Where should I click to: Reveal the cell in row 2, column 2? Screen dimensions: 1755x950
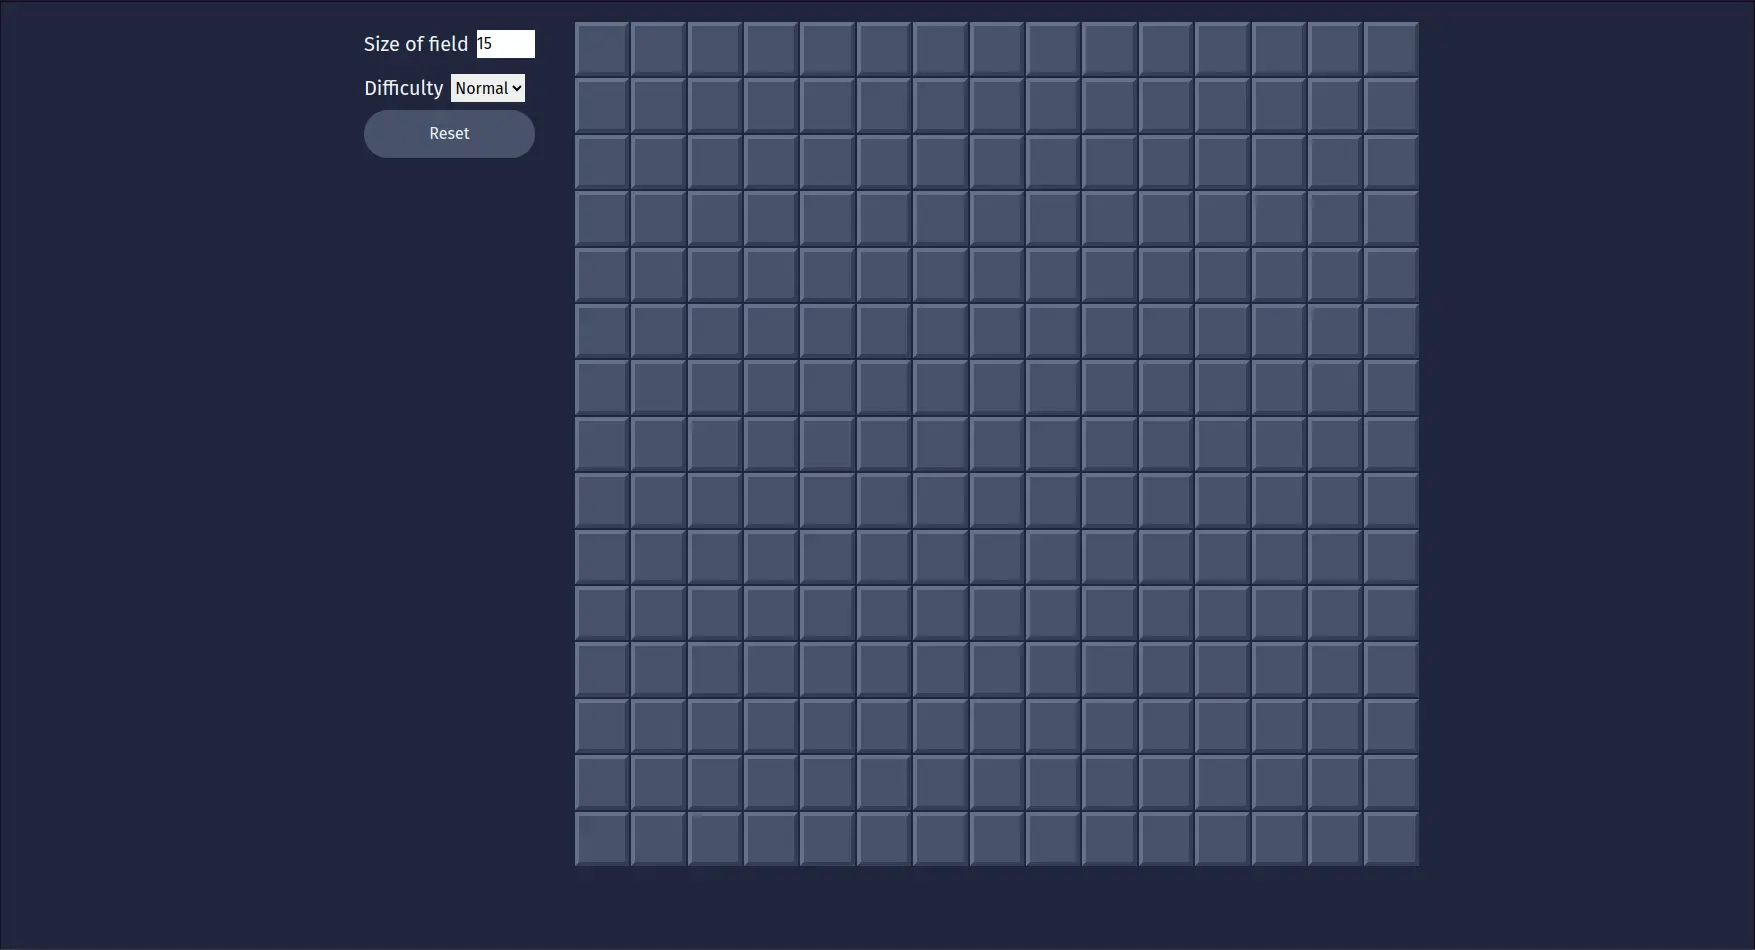coord(658,105)
